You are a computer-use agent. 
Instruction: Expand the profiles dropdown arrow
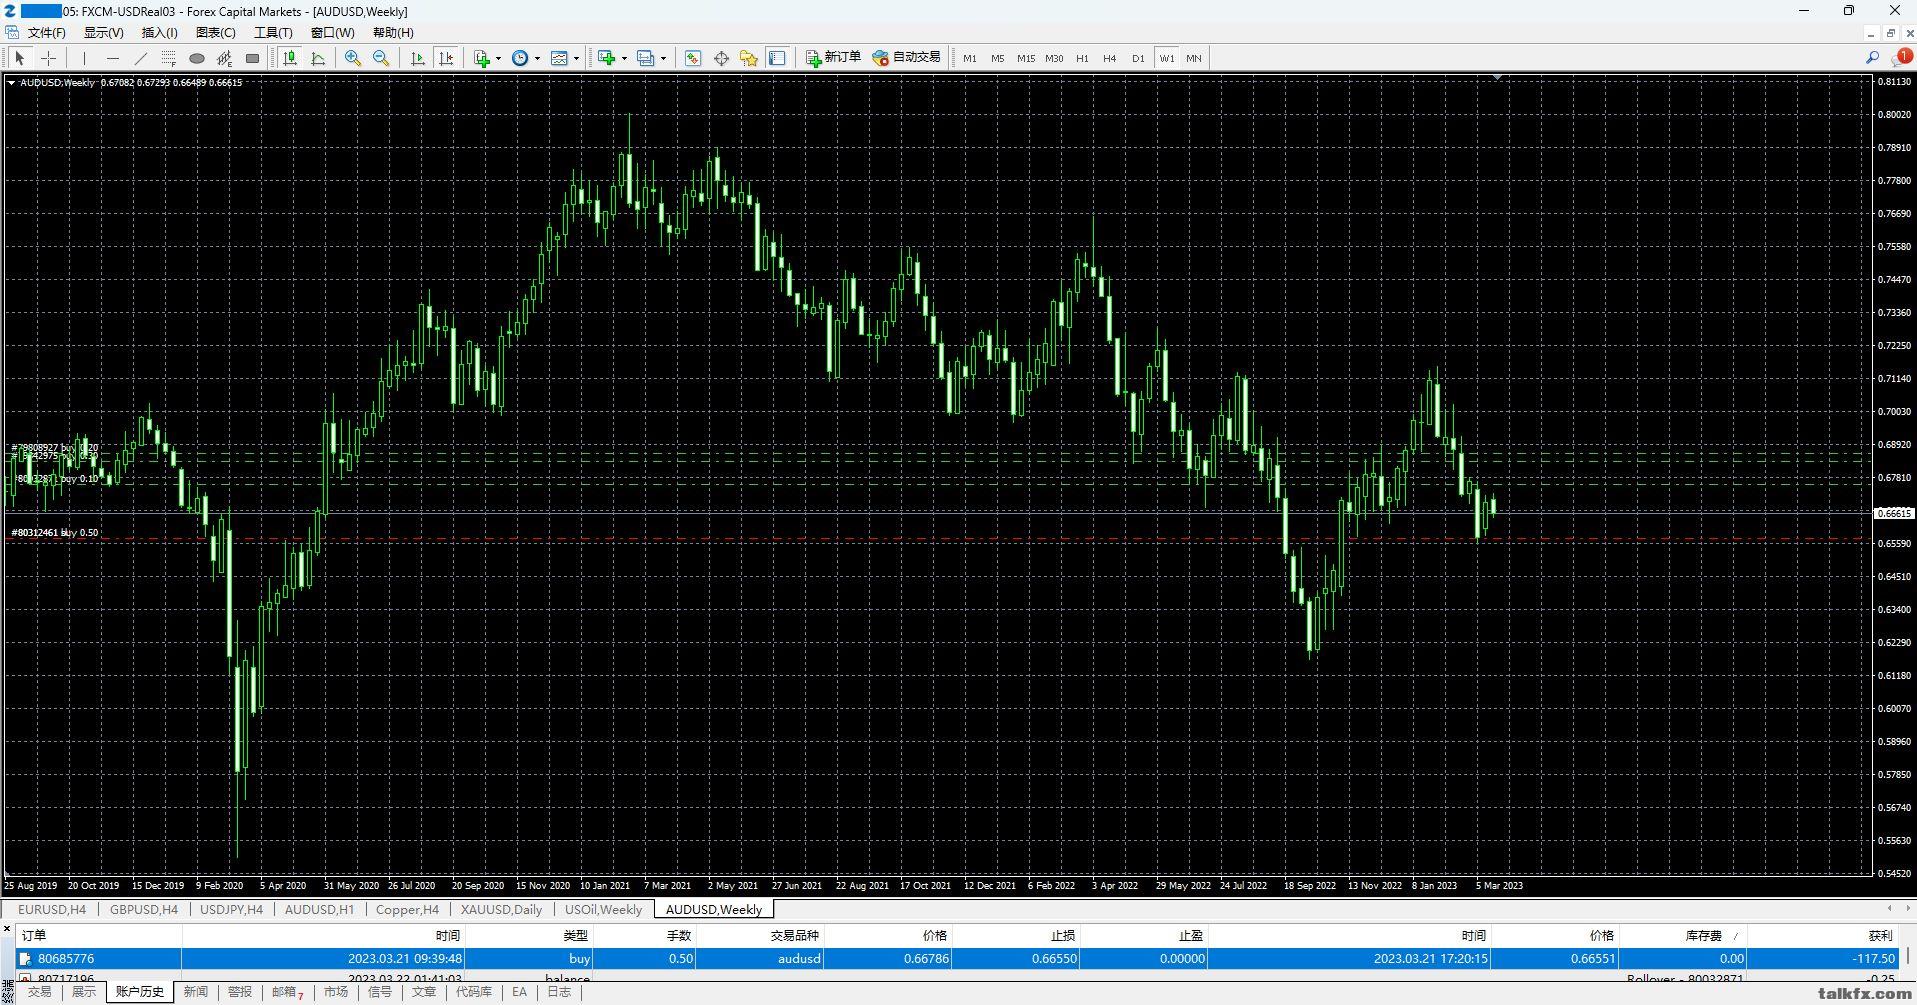[x=663, y=58]
